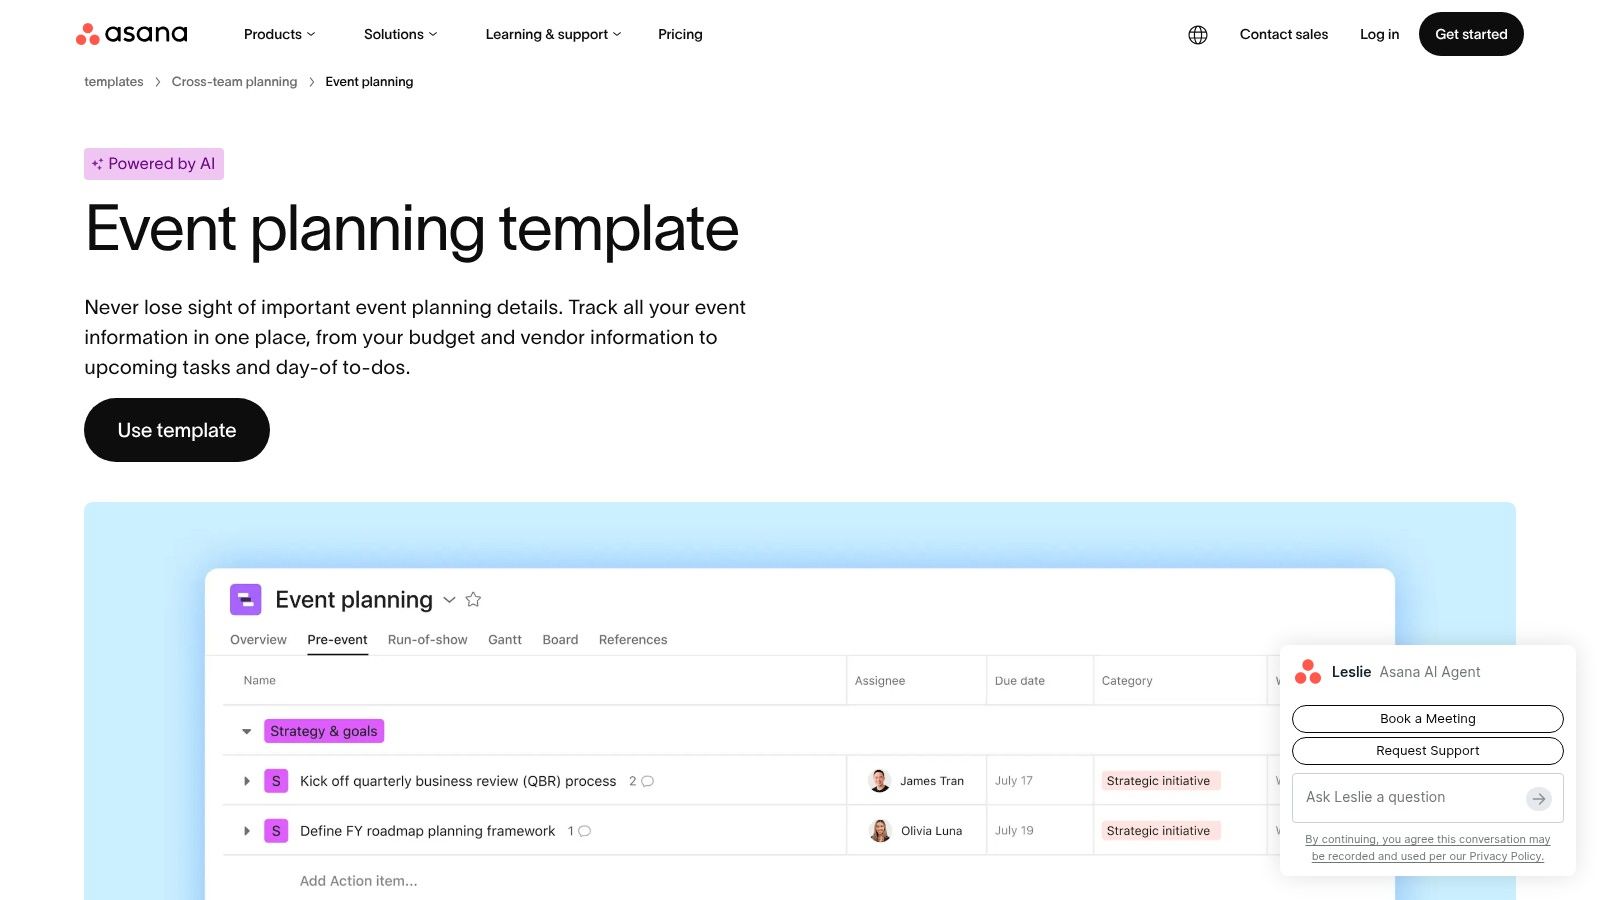Click the comment bubble on Kick off QBR task
This screenshot has width=1600, height=900.
(648, 781)
